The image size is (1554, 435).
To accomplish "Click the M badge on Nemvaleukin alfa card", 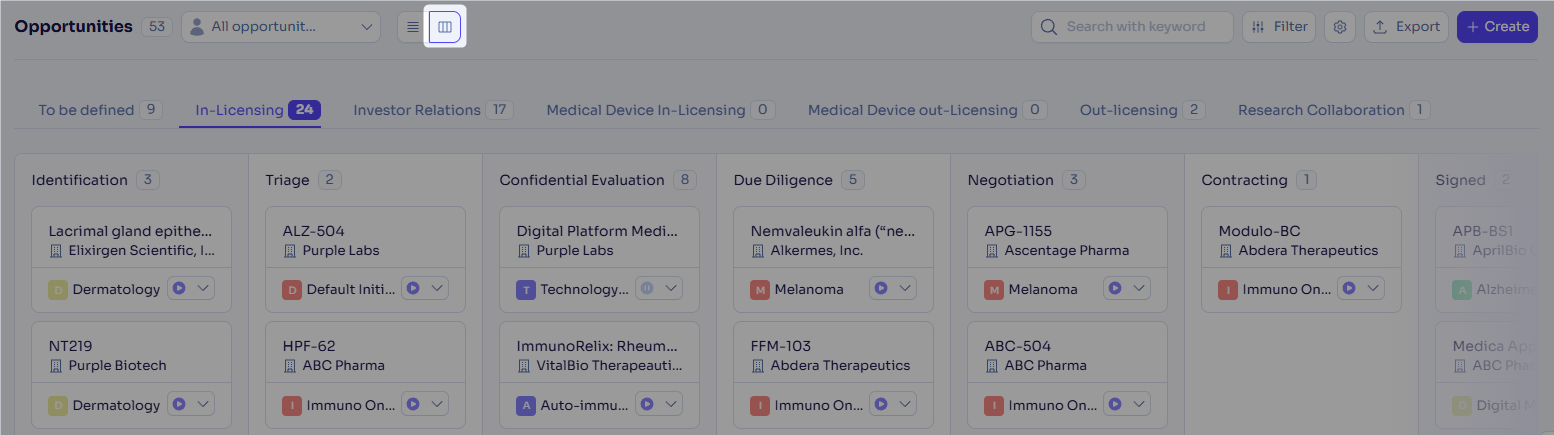I will click(x=760, y=290).
